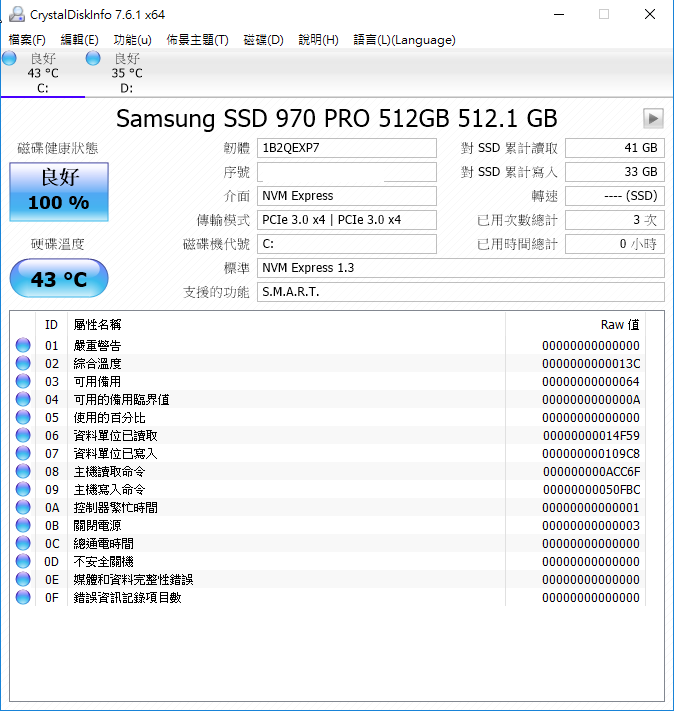The width and height of the screenshot is (674, 711).
Task: Click the CrystalDiskInfo app icon in title bar
Action: [15, 14]
